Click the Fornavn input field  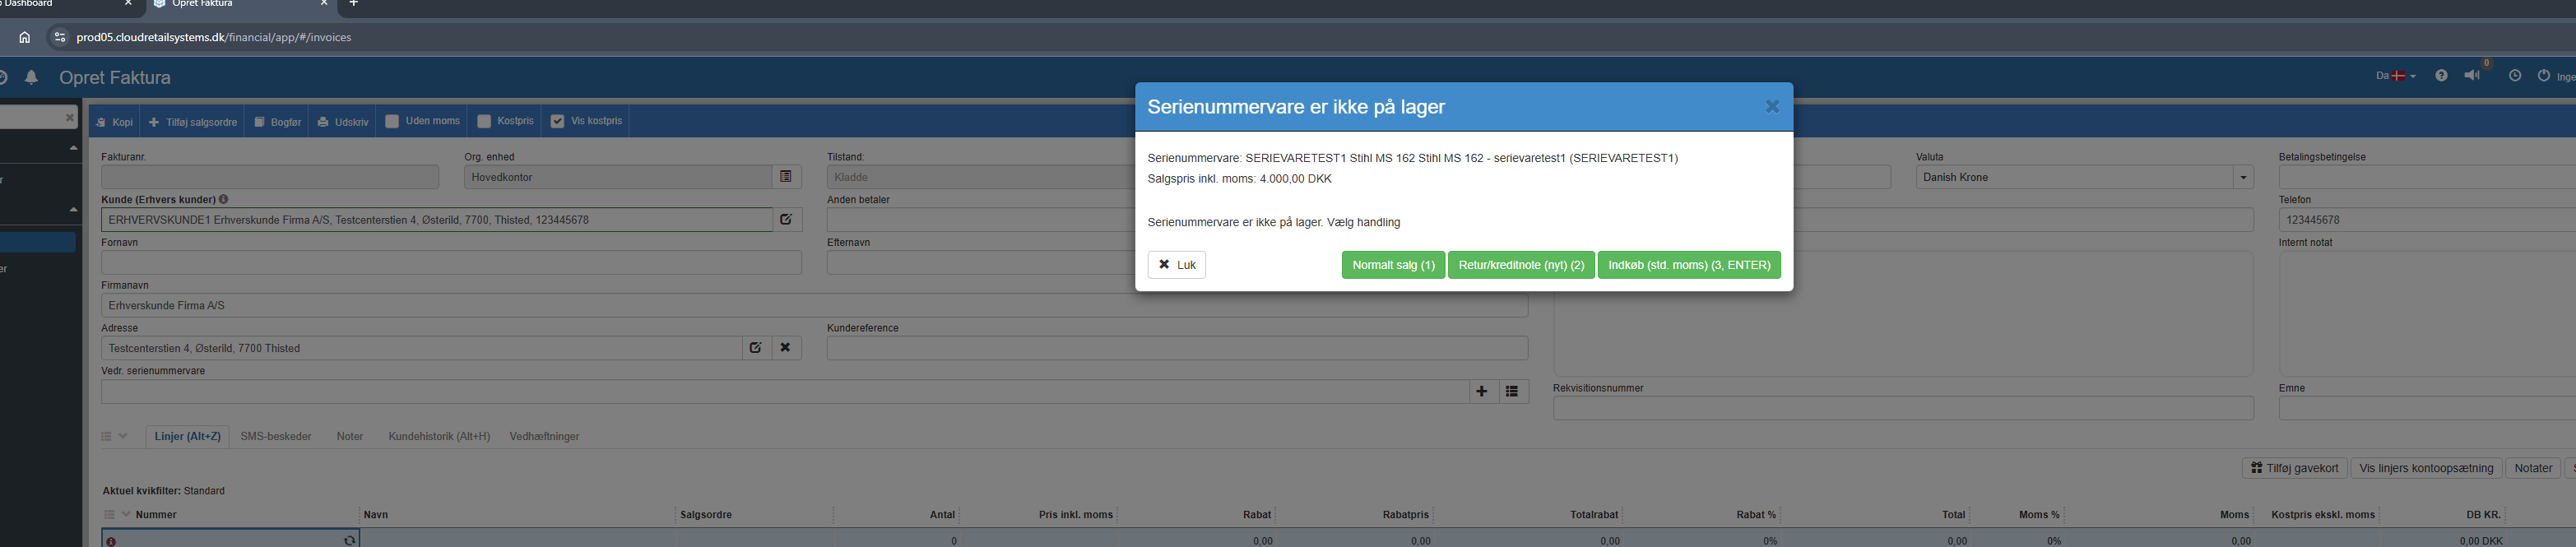point(451,263)
